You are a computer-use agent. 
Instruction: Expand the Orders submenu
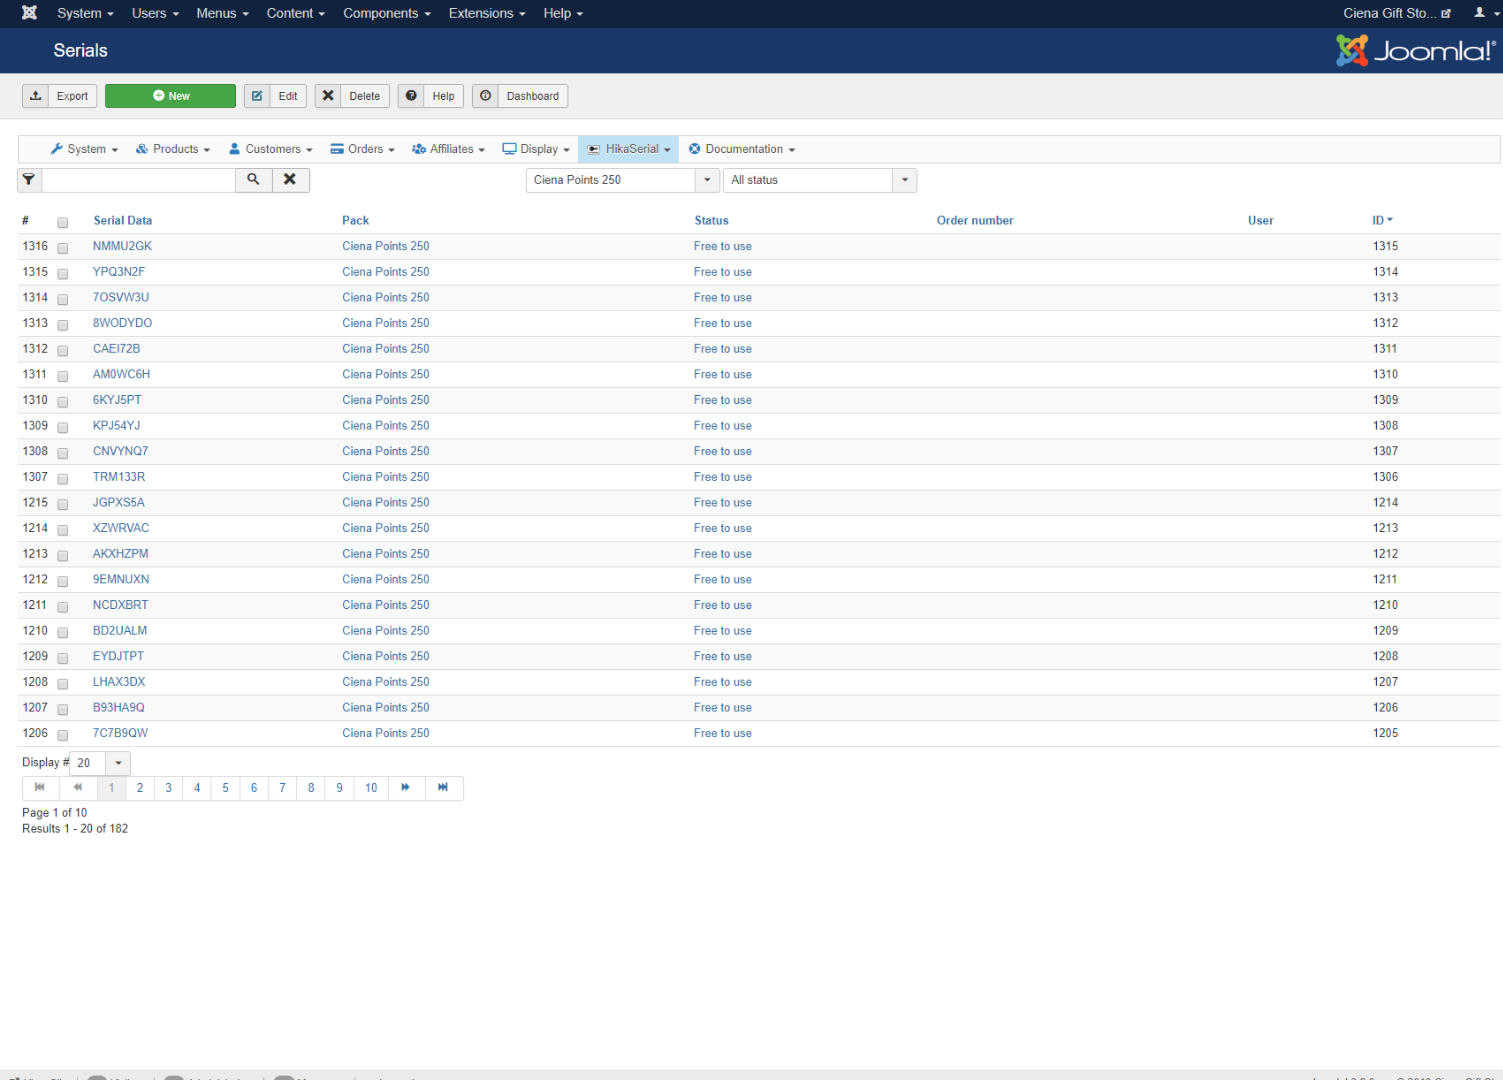[363, 149]
